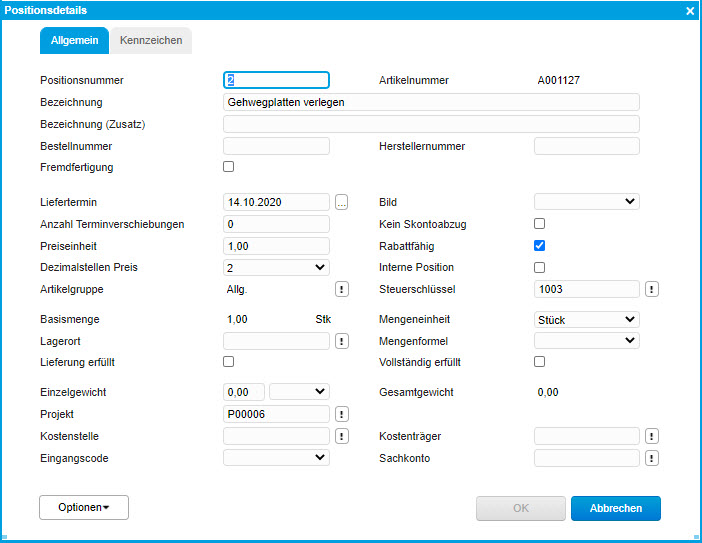Click lookup icon next to Artikelgruppe
Viewport: 702px width, 543px height.
[x=341, y=289]
